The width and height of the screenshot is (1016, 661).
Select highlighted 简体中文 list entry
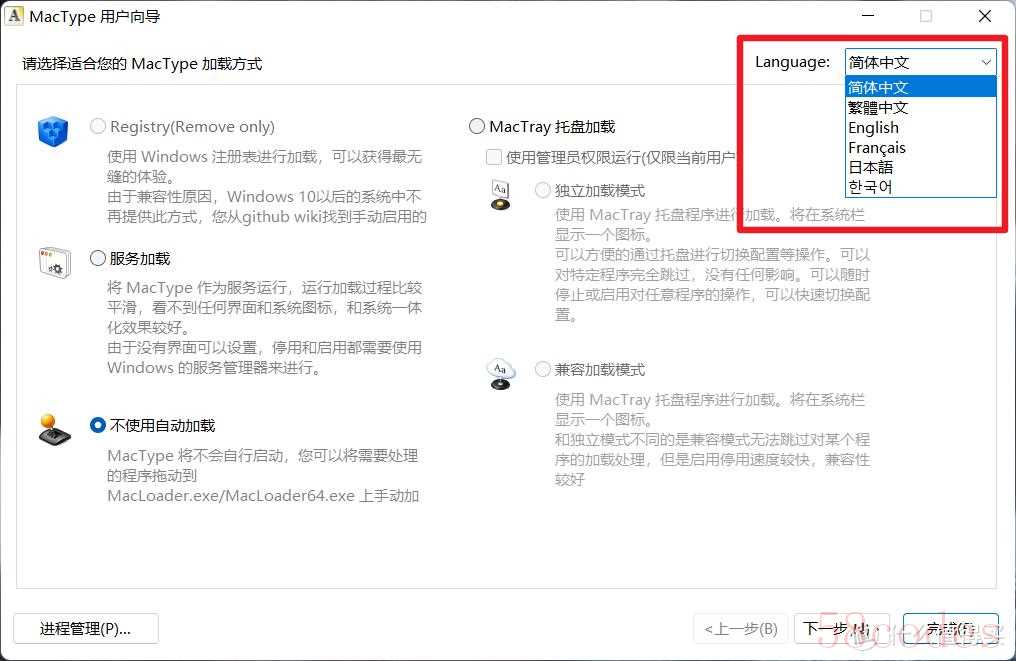921,87
